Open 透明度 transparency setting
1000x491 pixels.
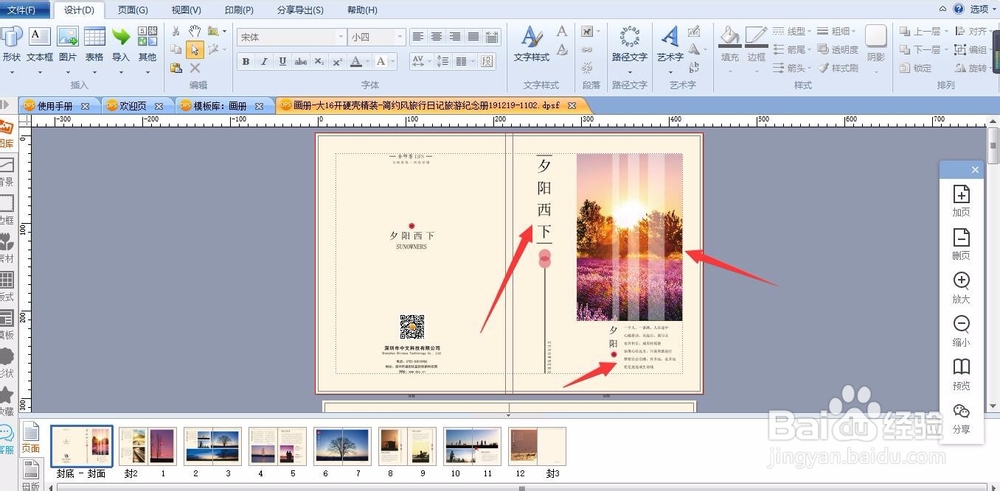click(839, 49)
